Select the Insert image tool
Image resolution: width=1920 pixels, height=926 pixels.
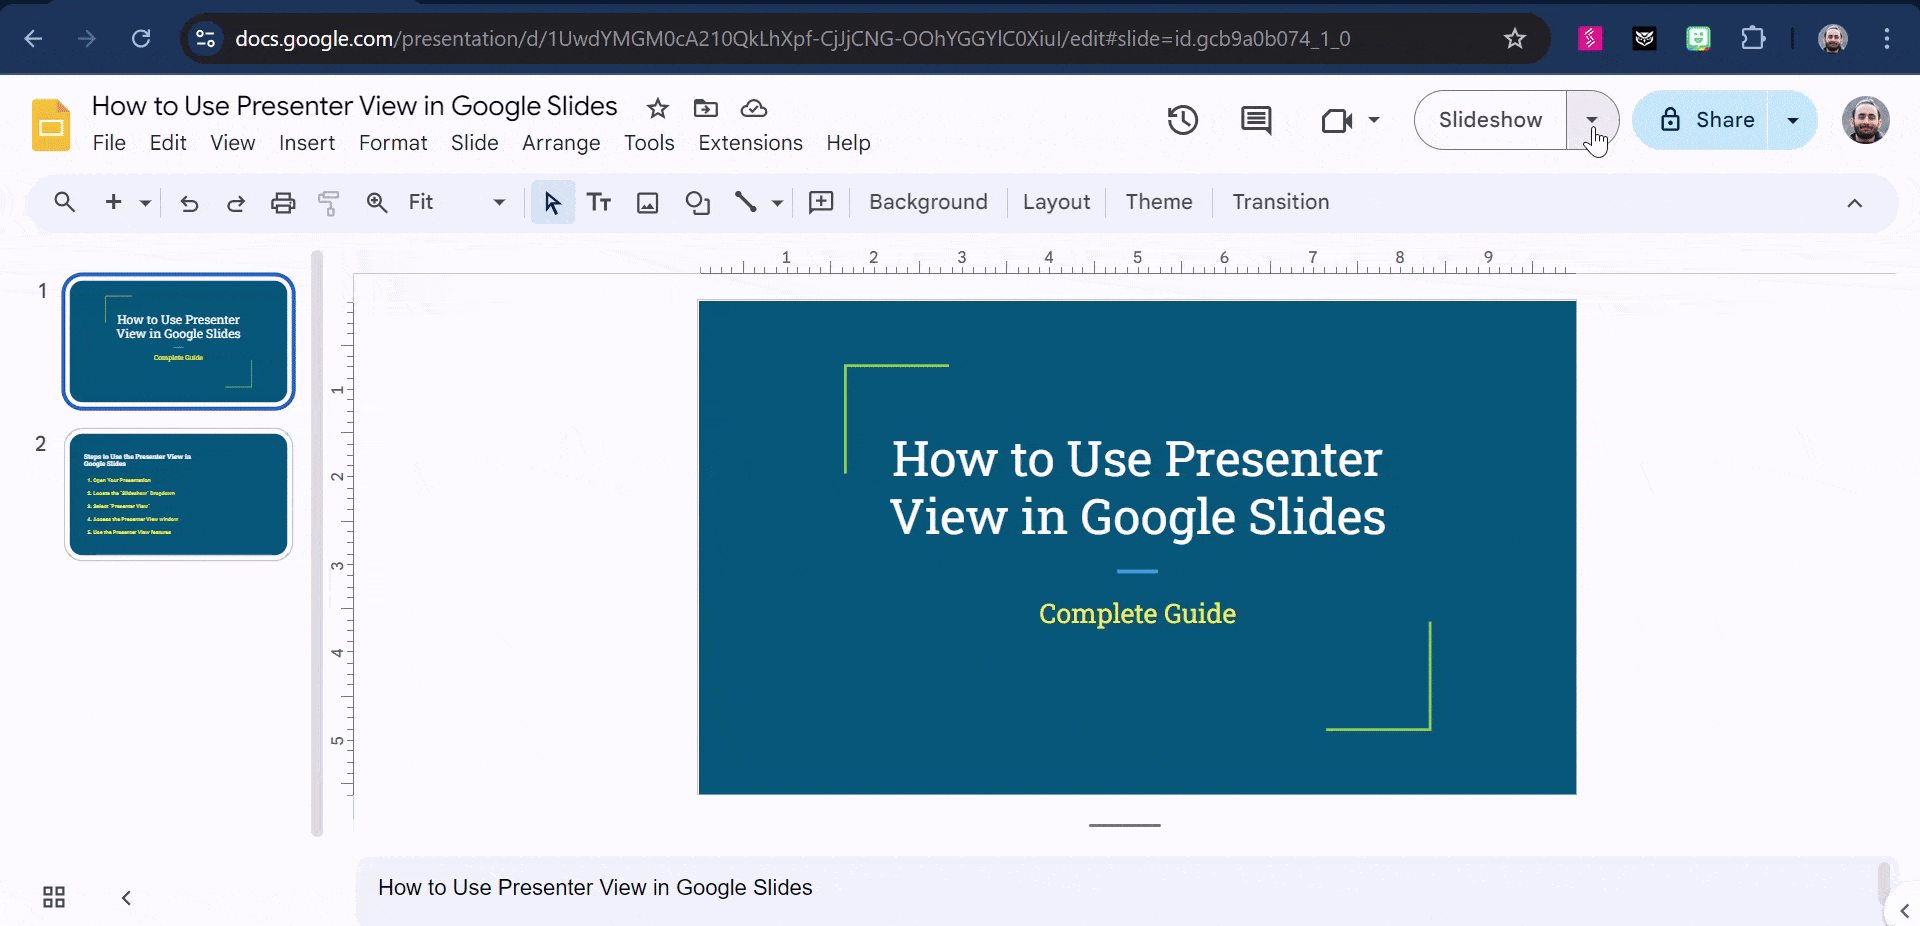(647, 202)
